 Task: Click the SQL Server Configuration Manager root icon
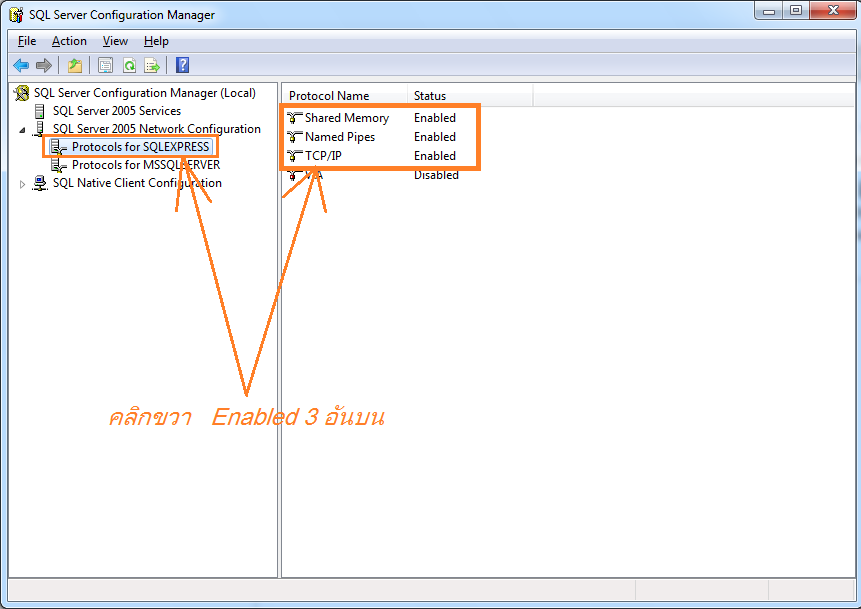tap(21, 93)
